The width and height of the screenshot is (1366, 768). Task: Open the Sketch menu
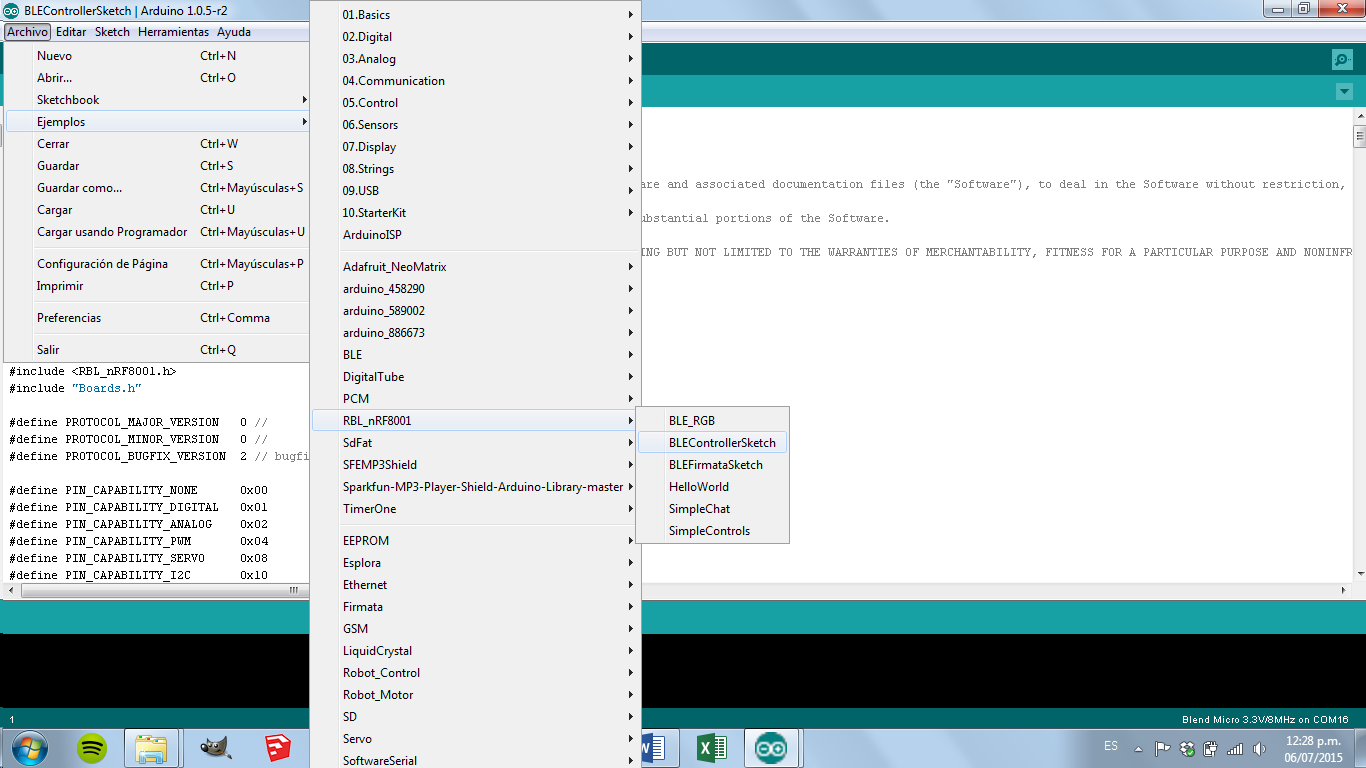(112, 32)
